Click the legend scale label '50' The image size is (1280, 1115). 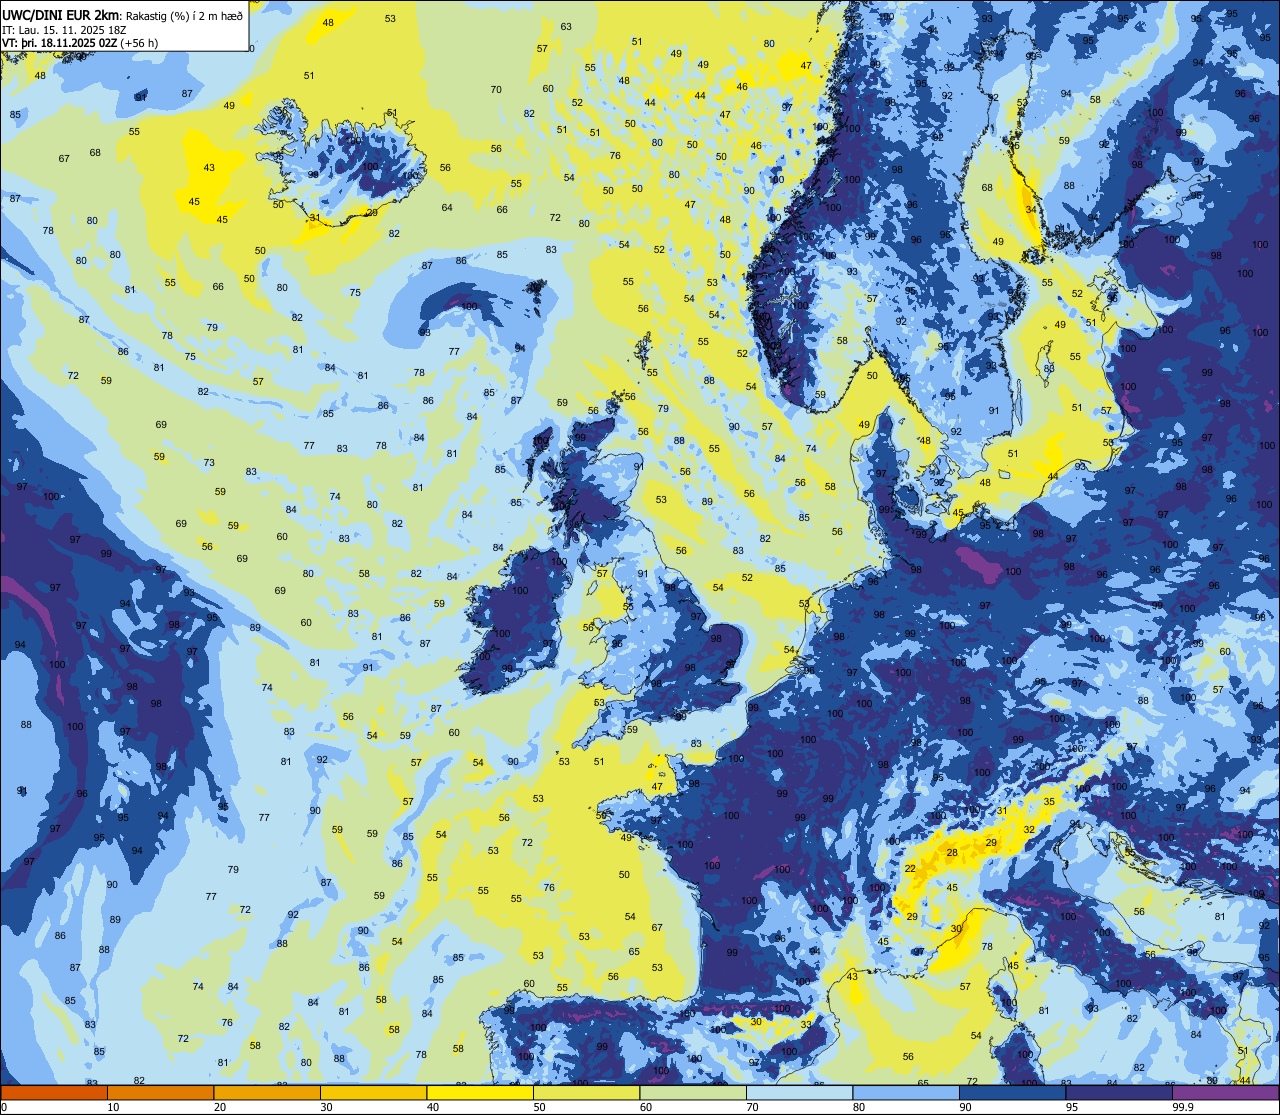pyautogui.click(x=539, y=1107)
